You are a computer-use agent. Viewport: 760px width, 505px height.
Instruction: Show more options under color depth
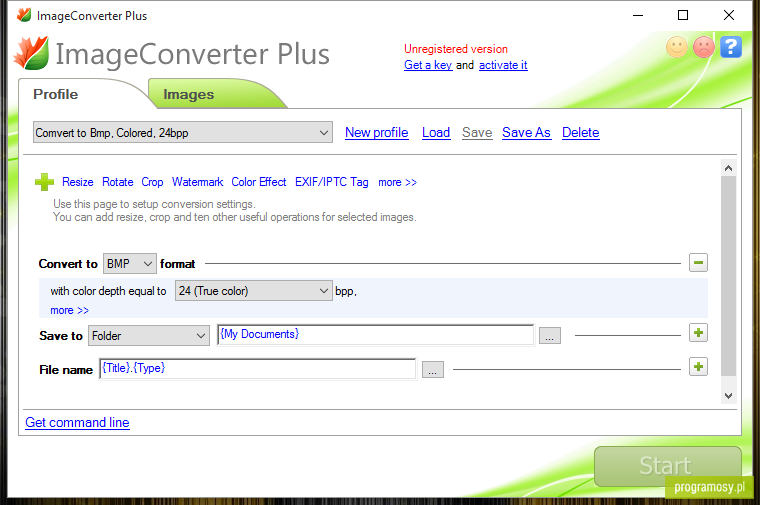pyautogui.click(x=69, y=310)
